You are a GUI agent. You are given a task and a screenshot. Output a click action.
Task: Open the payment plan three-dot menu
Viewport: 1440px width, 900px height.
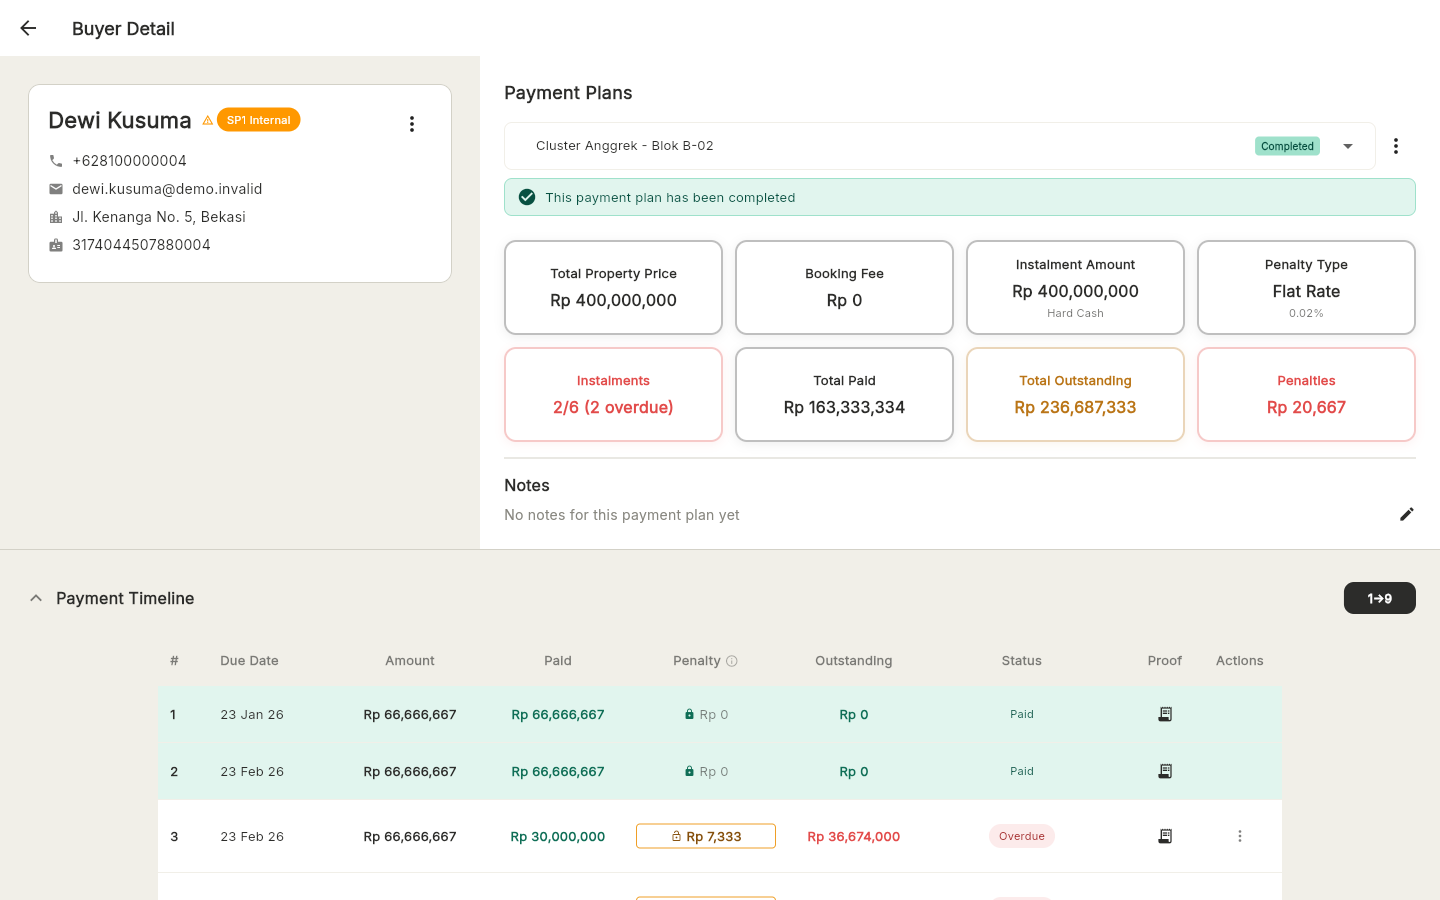(1396, 145)
